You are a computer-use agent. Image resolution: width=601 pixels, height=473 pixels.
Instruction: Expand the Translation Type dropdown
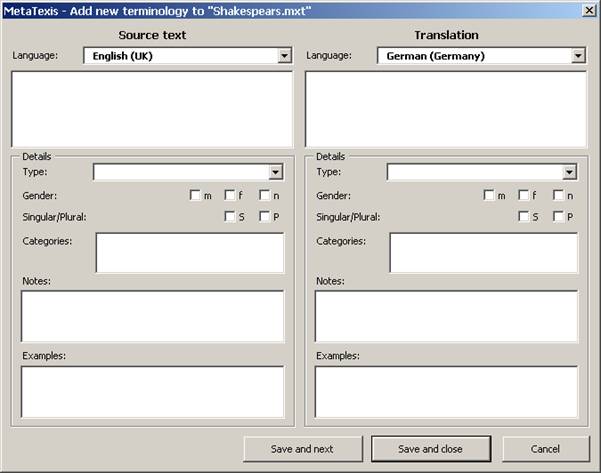coord(569,172)
